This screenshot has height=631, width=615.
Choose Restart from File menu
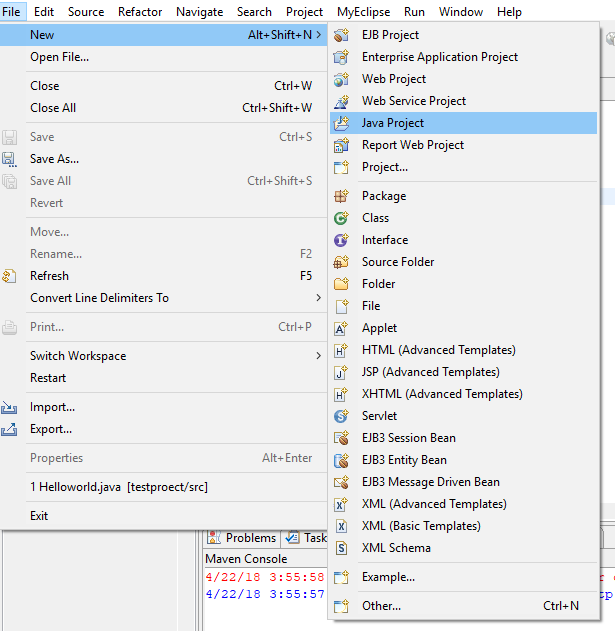click(x=163, y=378)
